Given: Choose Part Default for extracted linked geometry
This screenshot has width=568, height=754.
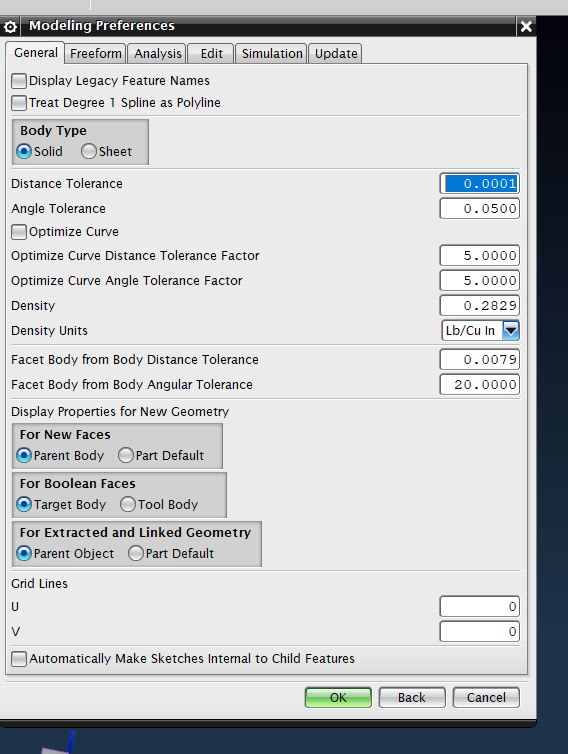Looking at the screenshot, I should [x=136, y=553].
